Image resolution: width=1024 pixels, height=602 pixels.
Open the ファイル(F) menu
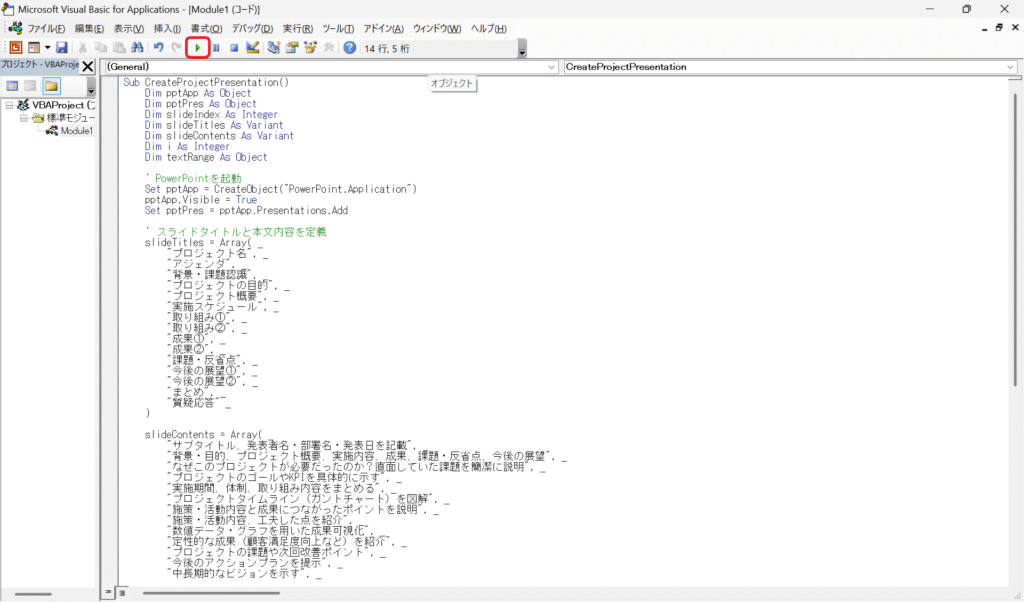coord(46,29)
